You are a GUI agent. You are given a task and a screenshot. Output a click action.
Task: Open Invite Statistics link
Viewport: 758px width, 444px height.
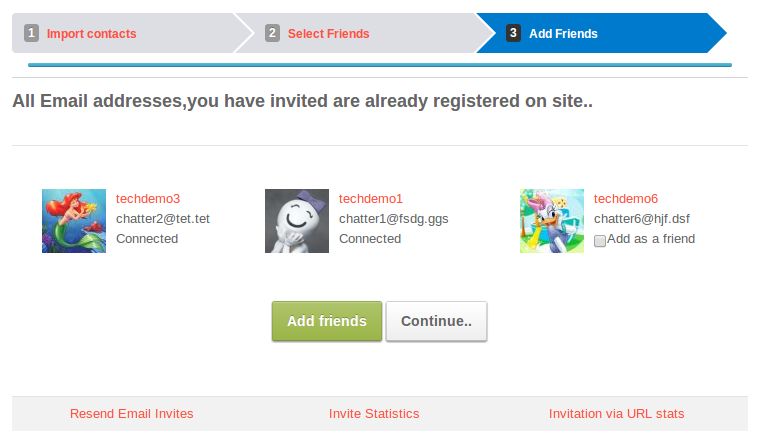pos(374,413)
